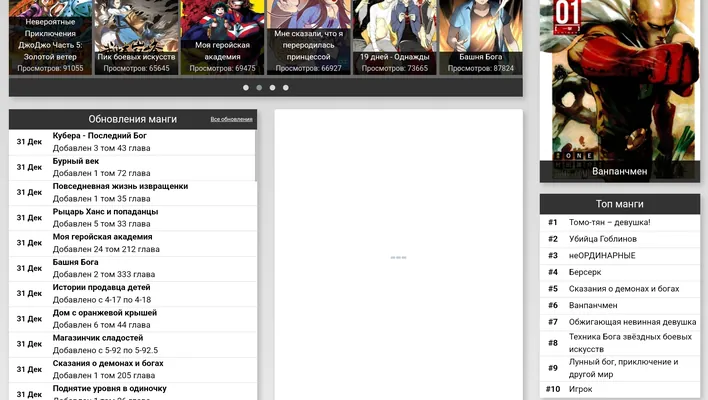The height and width of the screenshot is (400, 708).
Task: Open 'Моя геройская академия' in updates list
Action: coord(102,237)
